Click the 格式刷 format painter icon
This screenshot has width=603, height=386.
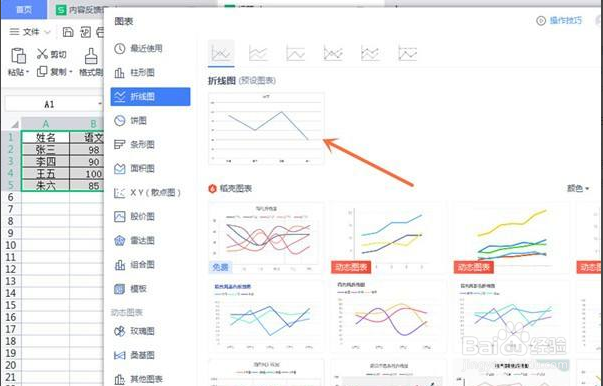(91, 56)
